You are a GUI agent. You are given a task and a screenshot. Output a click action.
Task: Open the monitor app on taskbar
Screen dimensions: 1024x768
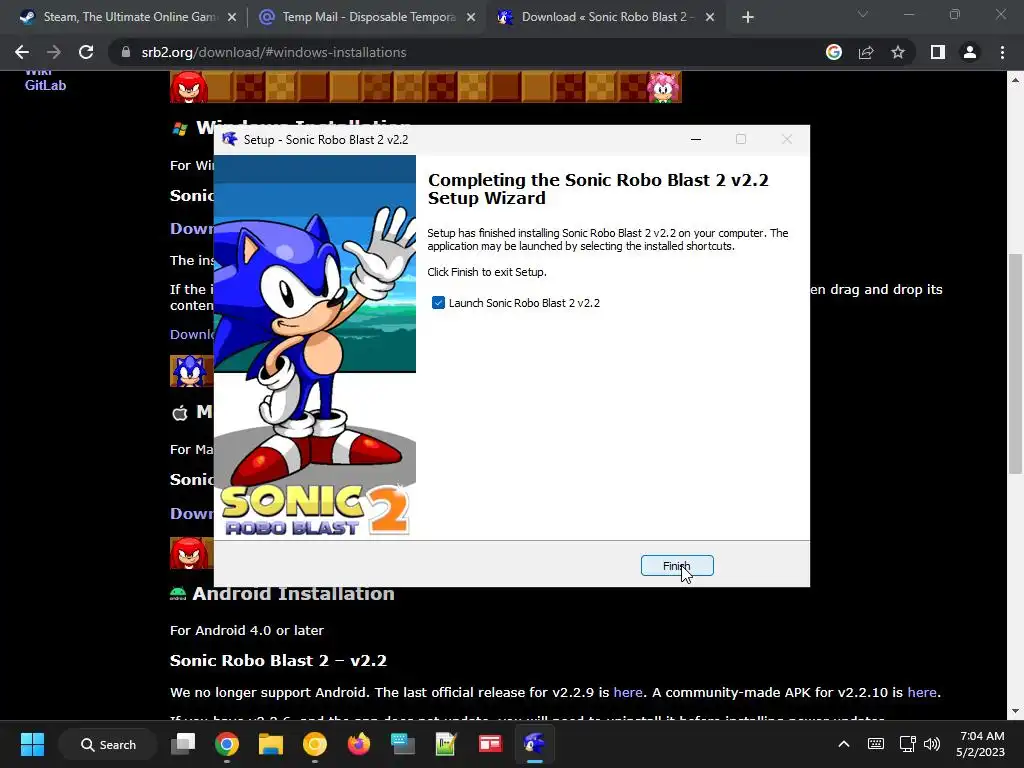pos(402,744)
